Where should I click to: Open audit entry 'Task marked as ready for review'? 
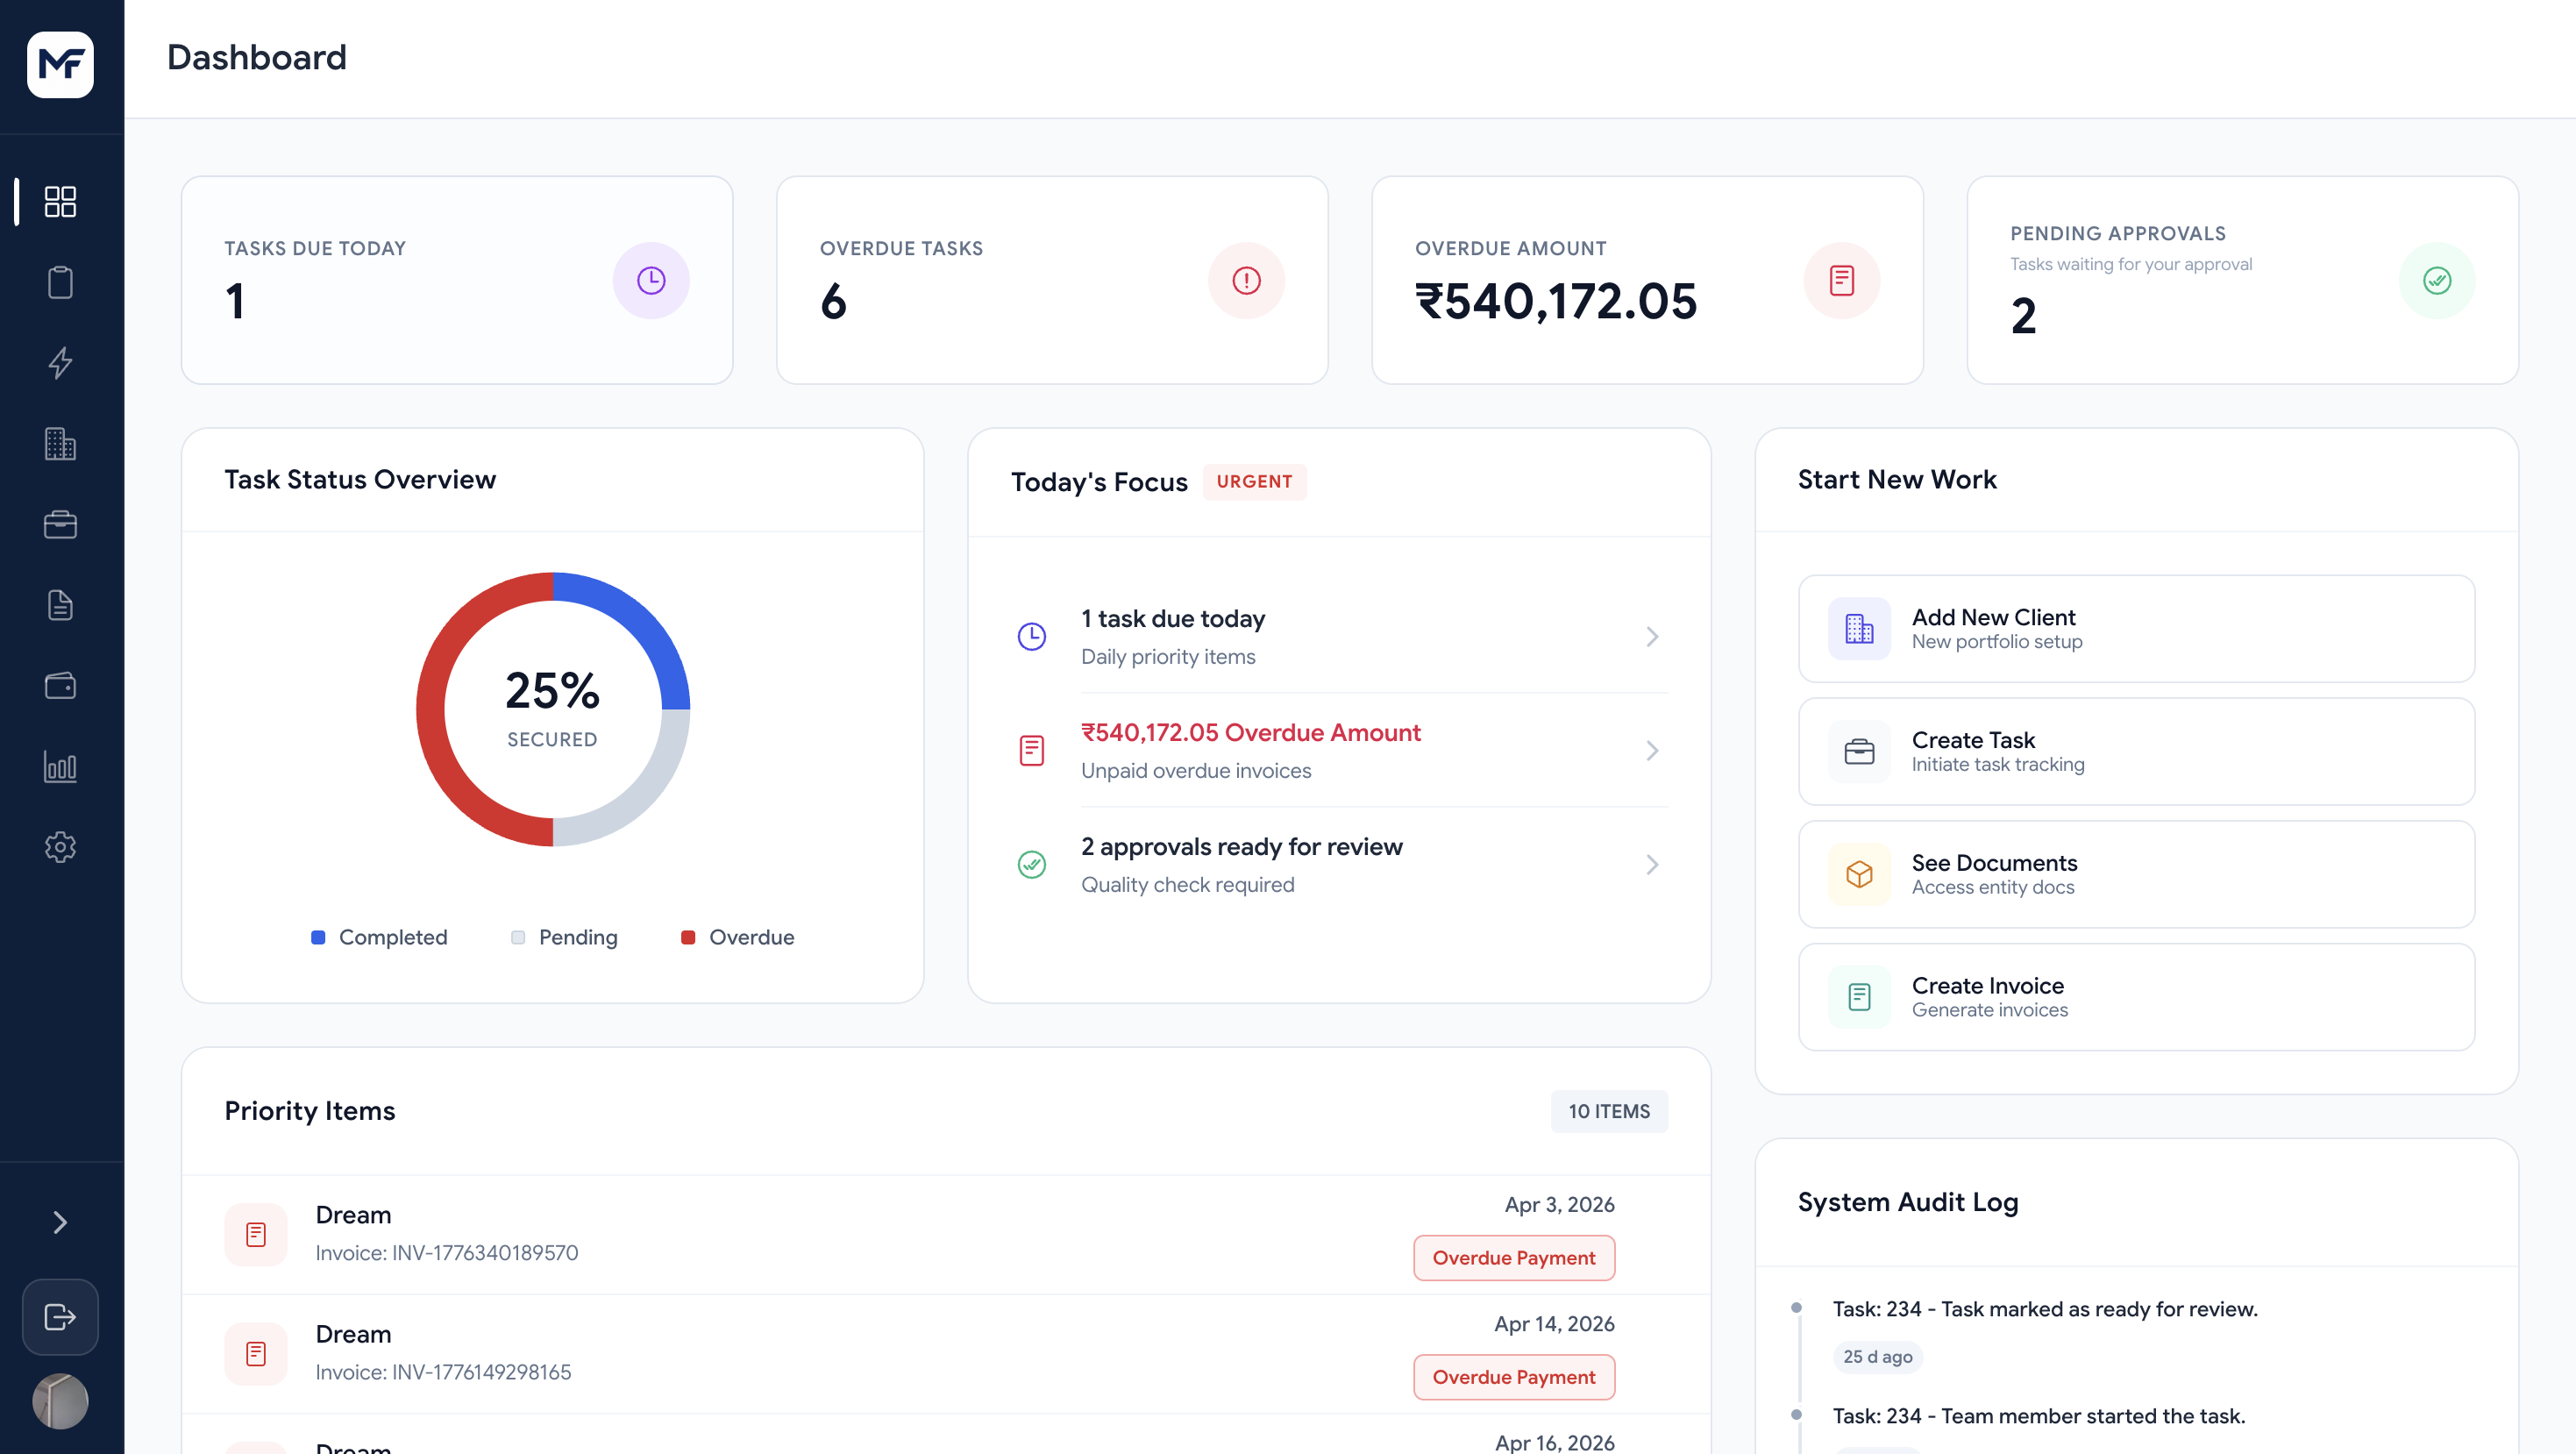(x=2045, y=1309)
